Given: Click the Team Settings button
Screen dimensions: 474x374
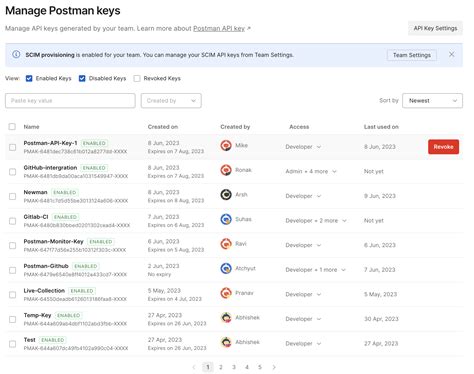Looking at the screenshot, I should pos(412,55).
